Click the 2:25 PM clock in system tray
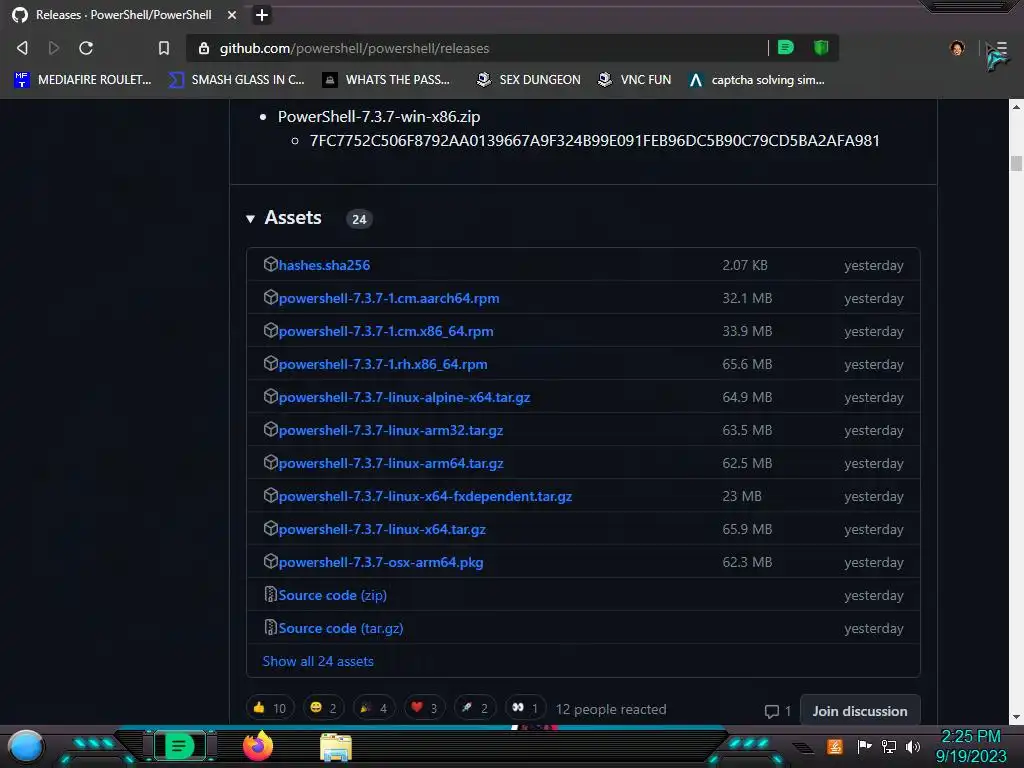The height and width of the screenshot is (768, 1024). point(971,737)
